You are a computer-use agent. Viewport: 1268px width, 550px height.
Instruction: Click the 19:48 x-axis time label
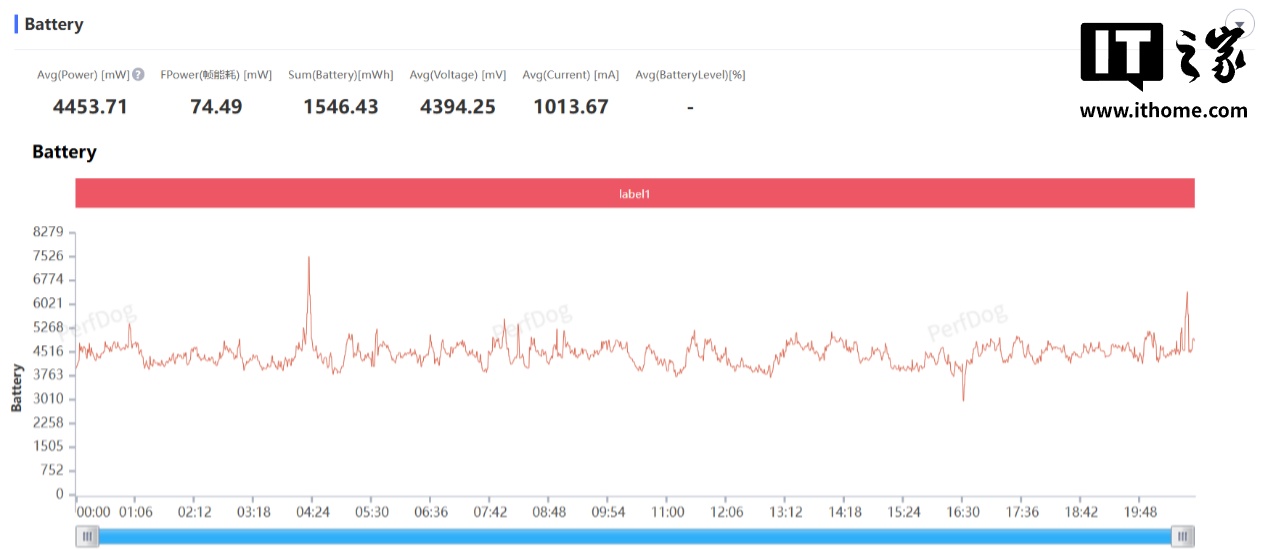pos(1140,512)
